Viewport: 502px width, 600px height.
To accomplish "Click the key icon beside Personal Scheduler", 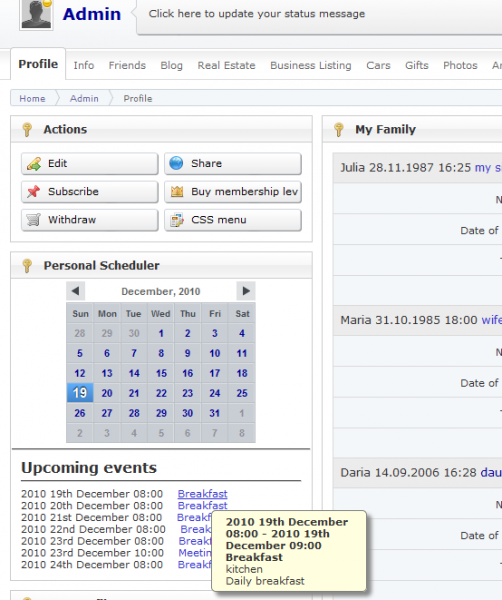I will (x=27, y=265).
